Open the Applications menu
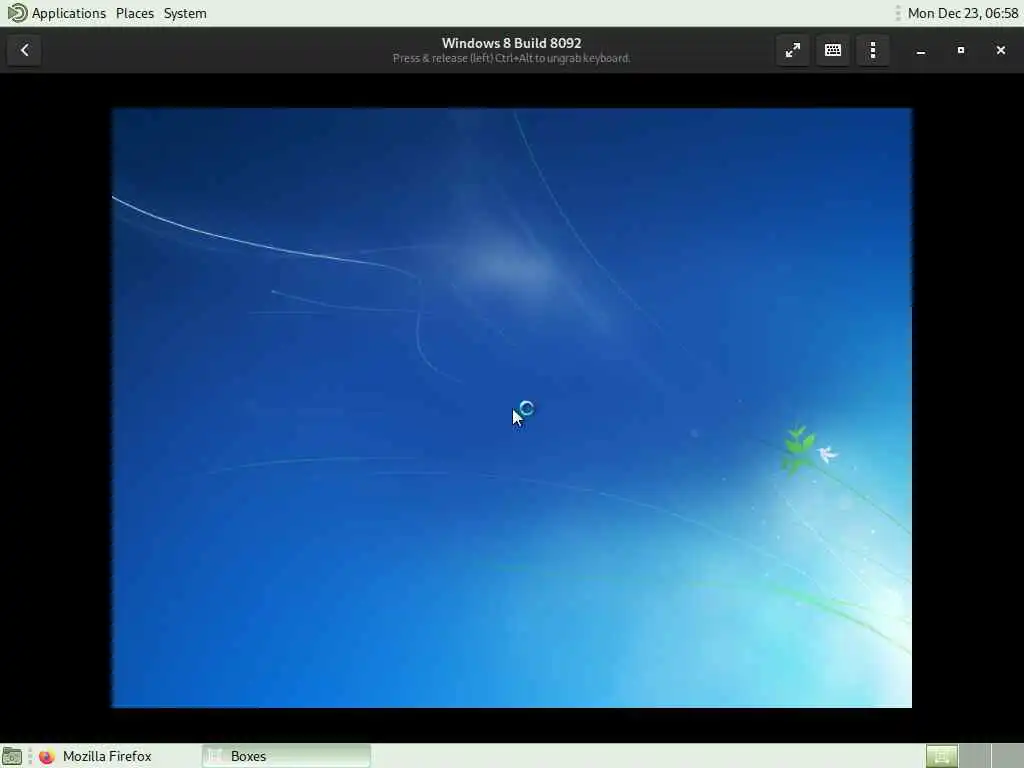 (69, 13)
